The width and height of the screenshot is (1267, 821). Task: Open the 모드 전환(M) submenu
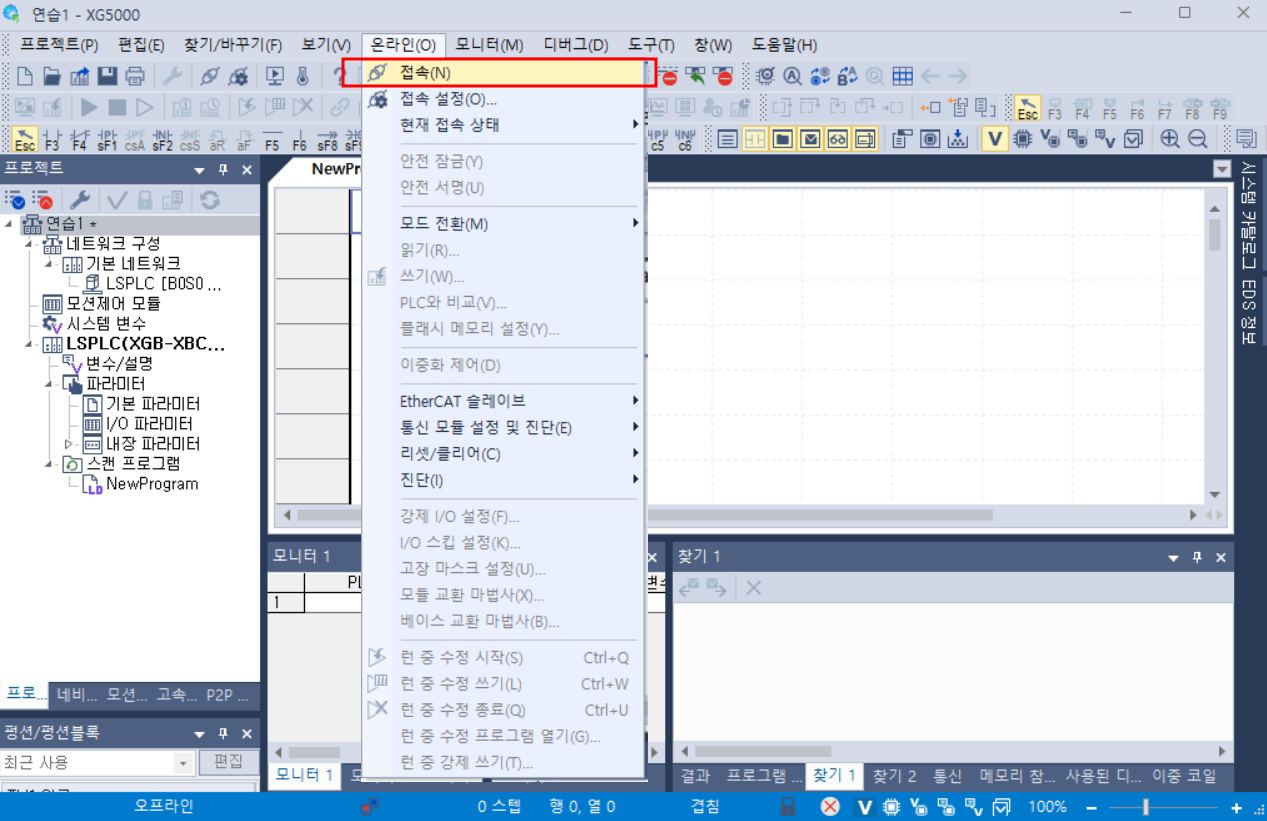coord(504,223)
